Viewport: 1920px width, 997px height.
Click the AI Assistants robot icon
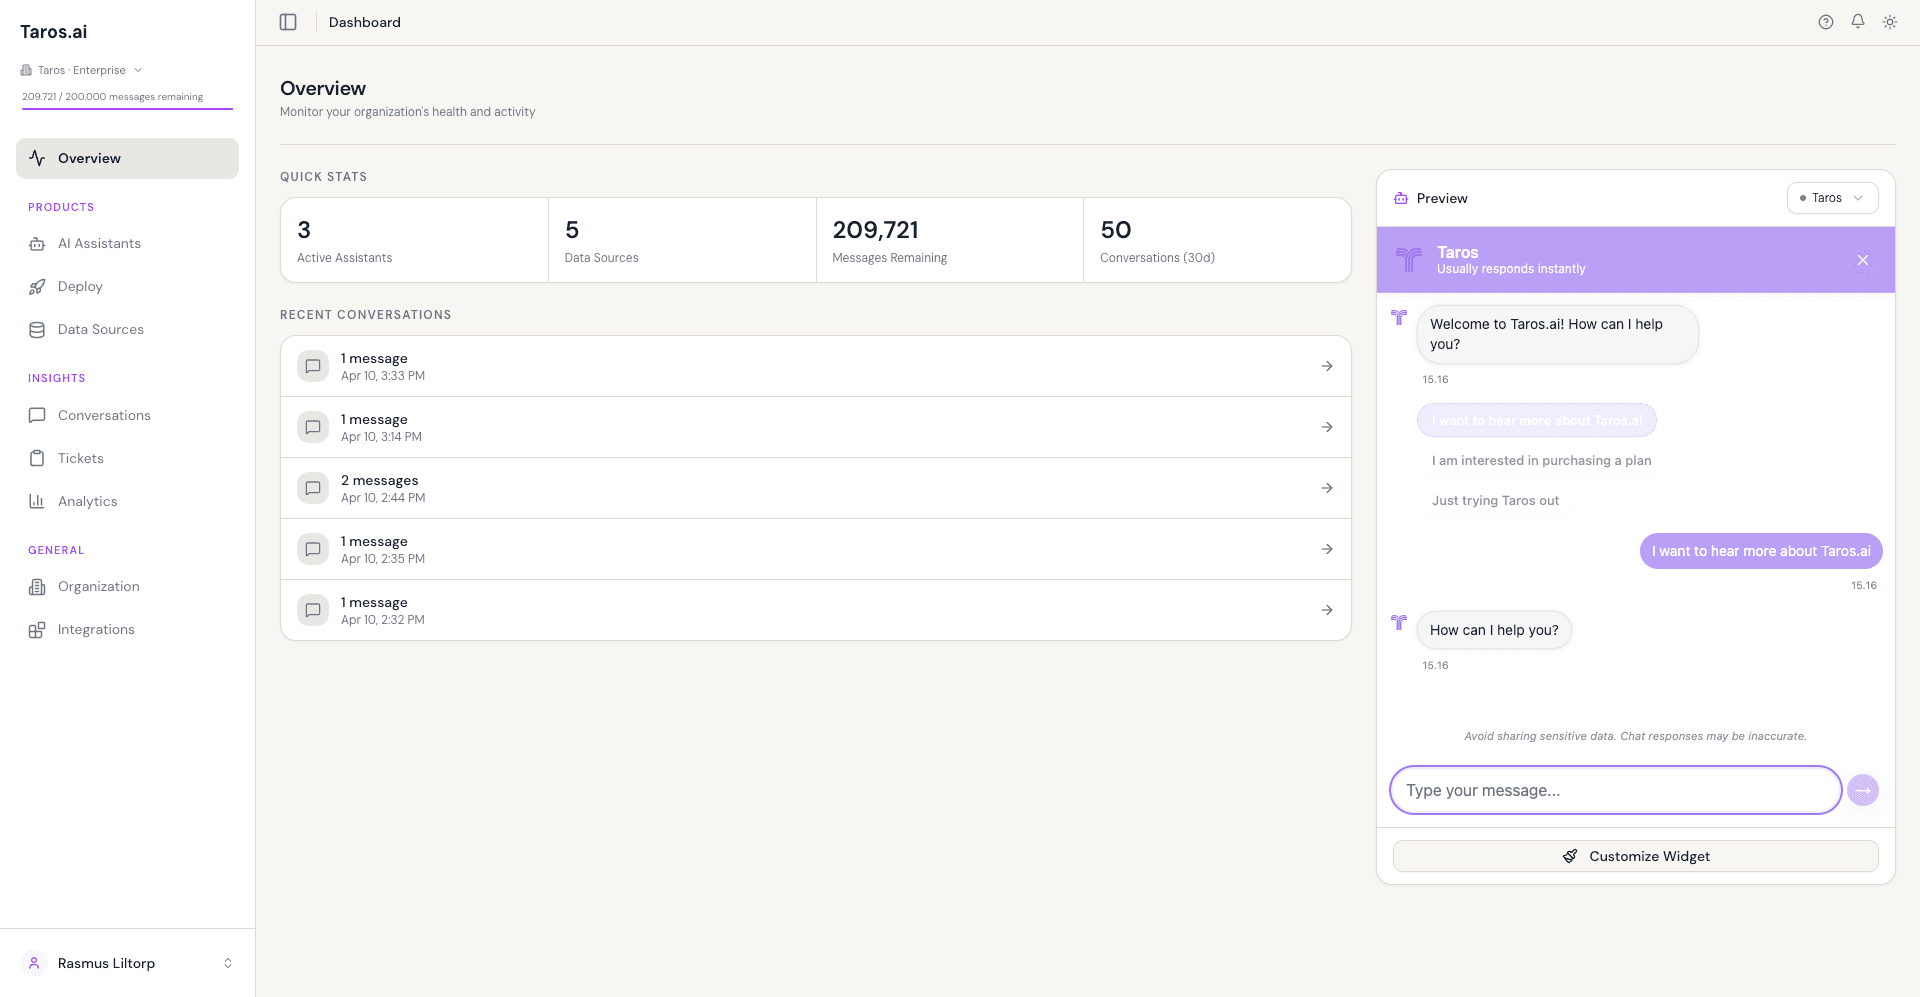tap(37, 244)
